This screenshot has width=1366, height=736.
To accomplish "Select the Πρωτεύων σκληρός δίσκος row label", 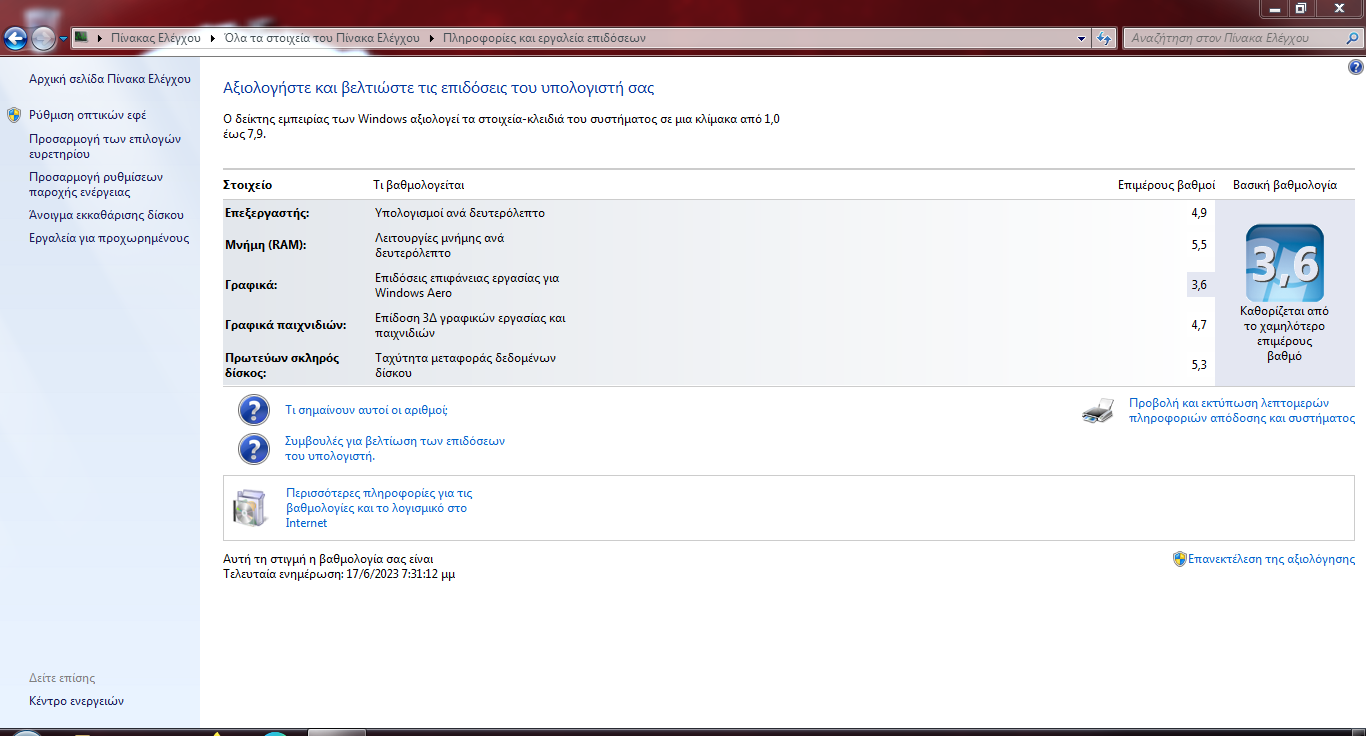I will tap(282, 365).
